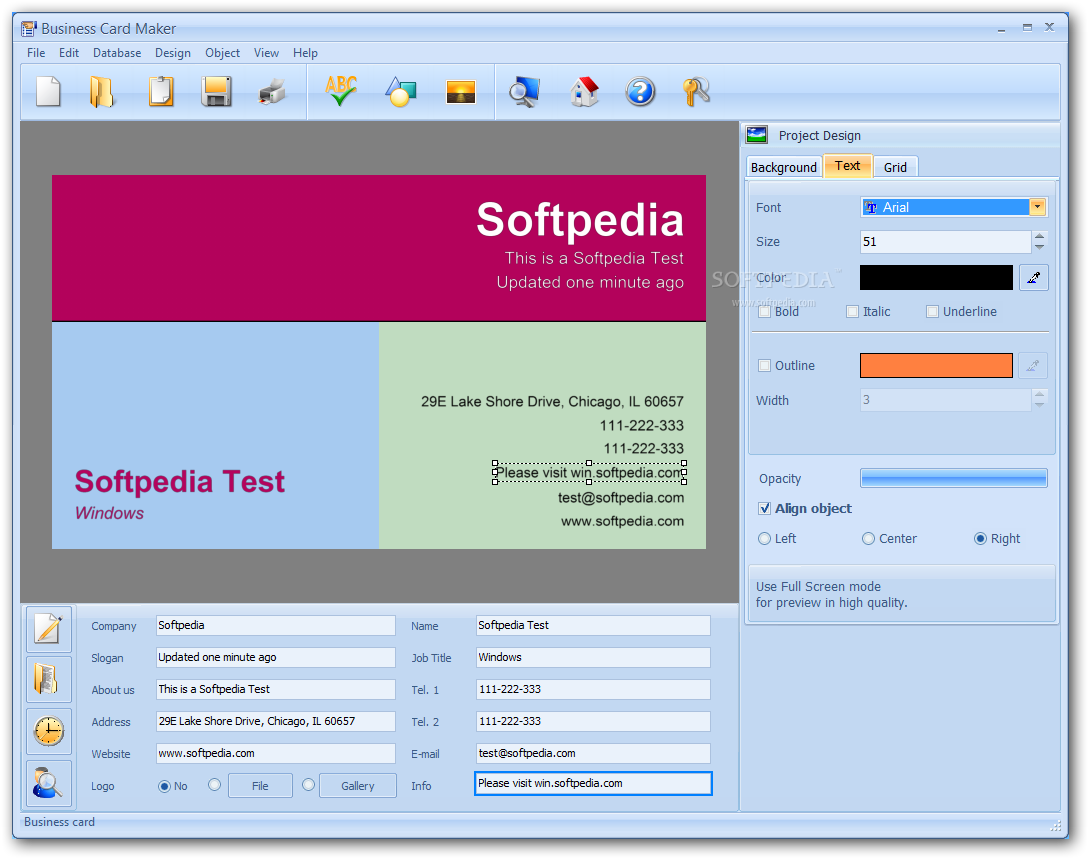This screenshot has height=859, width=1089.
Task: Open the Database menu
Action: pos(117,53)
